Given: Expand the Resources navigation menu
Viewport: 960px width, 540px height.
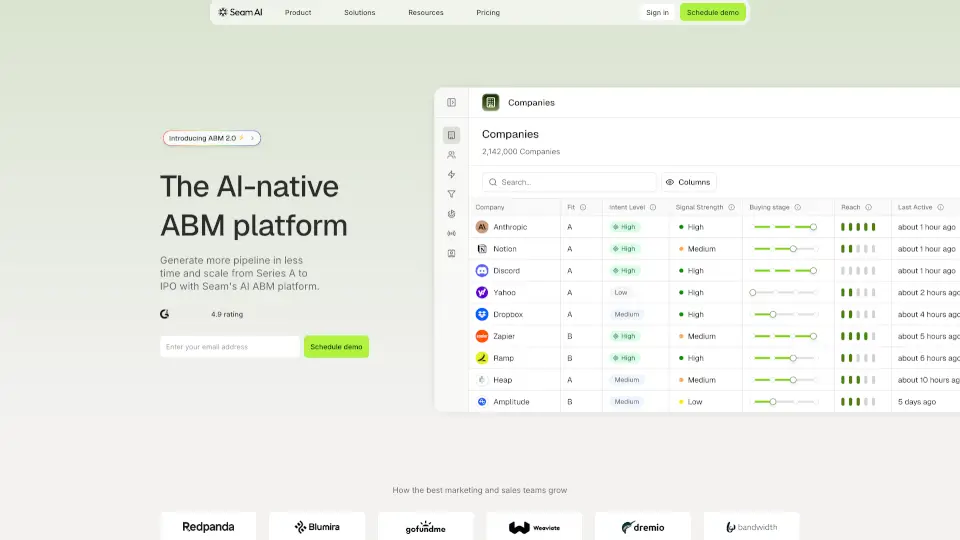Looking at the screenshot, I should click(x=426, y=13).
